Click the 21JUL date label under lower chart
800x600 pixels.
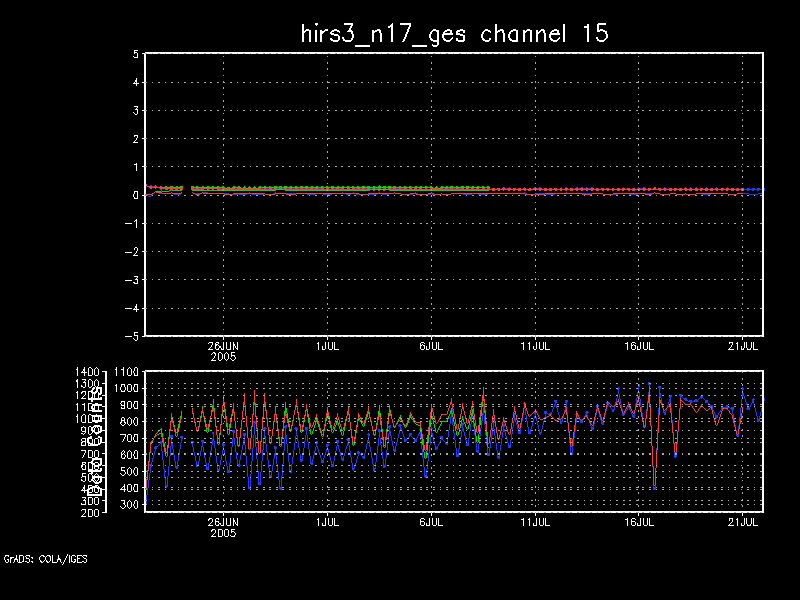coord(744,521)
